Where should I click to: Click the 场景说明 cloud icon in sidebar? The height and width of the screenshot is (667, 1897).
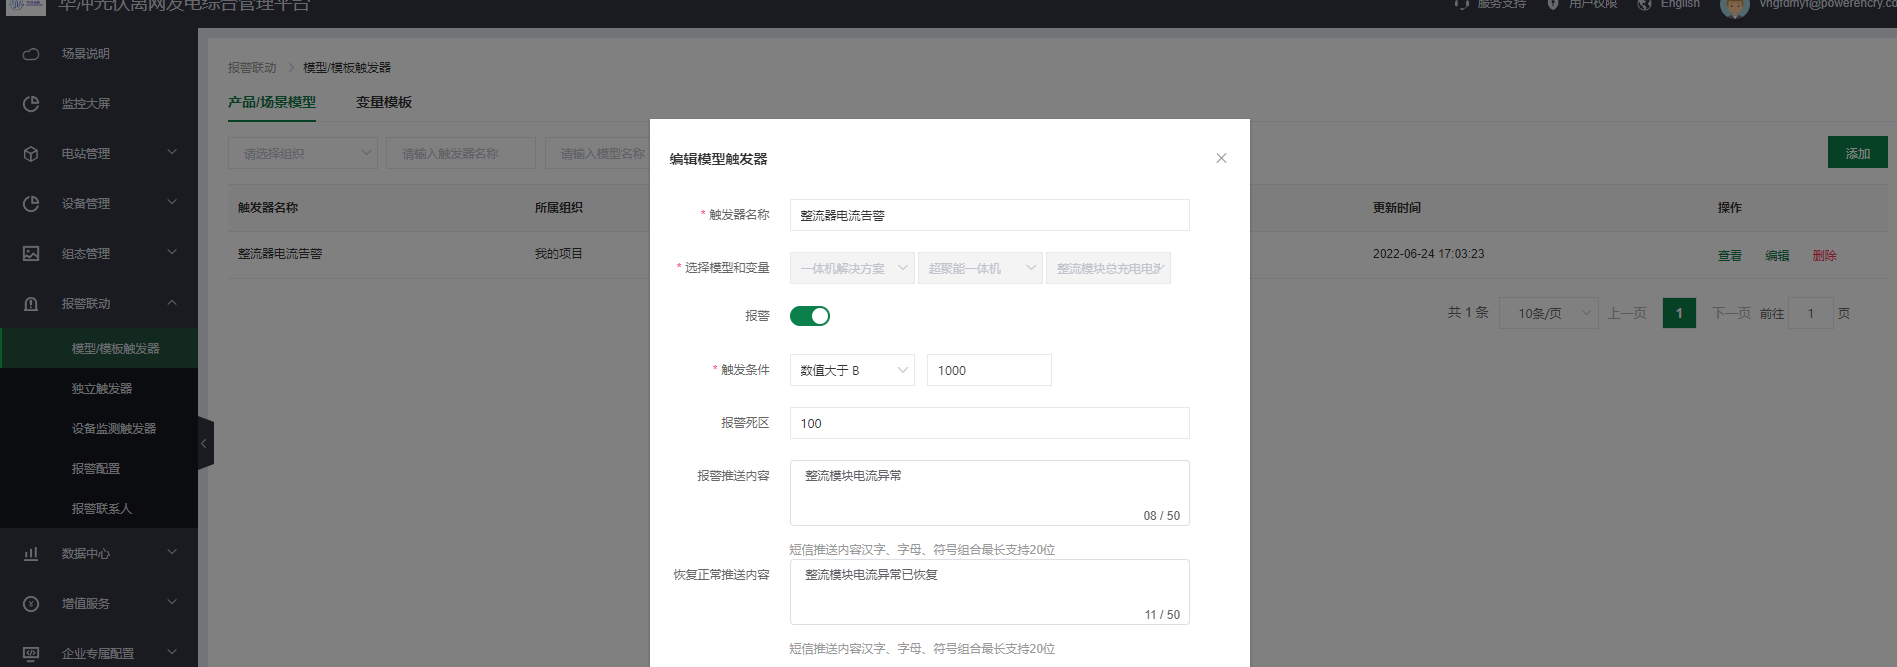pyautogui.click(x=31, y=54)
